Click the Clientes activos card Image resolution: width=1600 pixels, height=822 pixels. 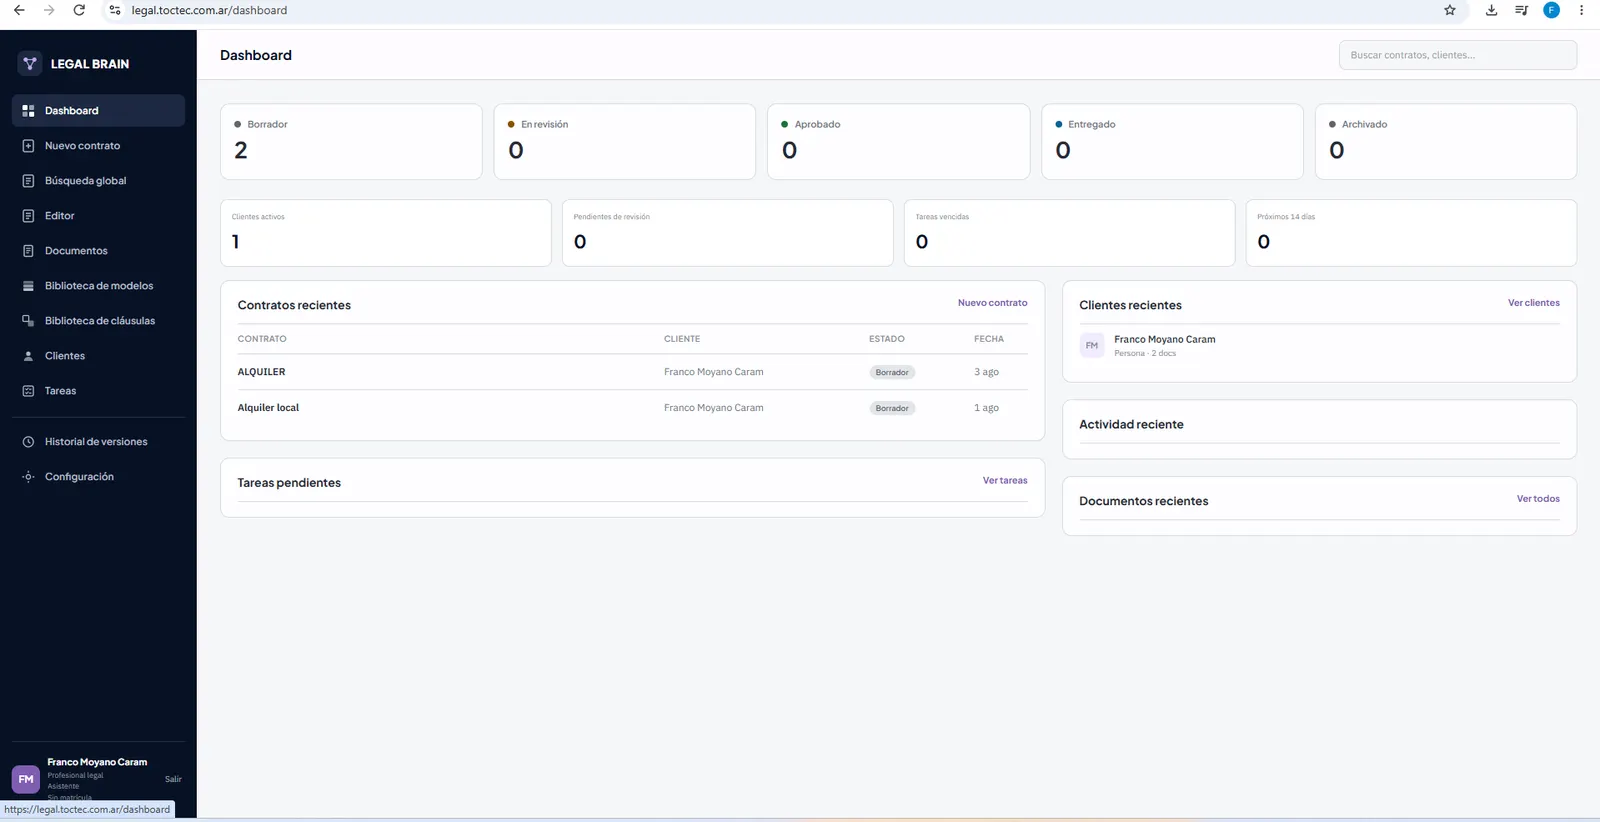point(385,233)
